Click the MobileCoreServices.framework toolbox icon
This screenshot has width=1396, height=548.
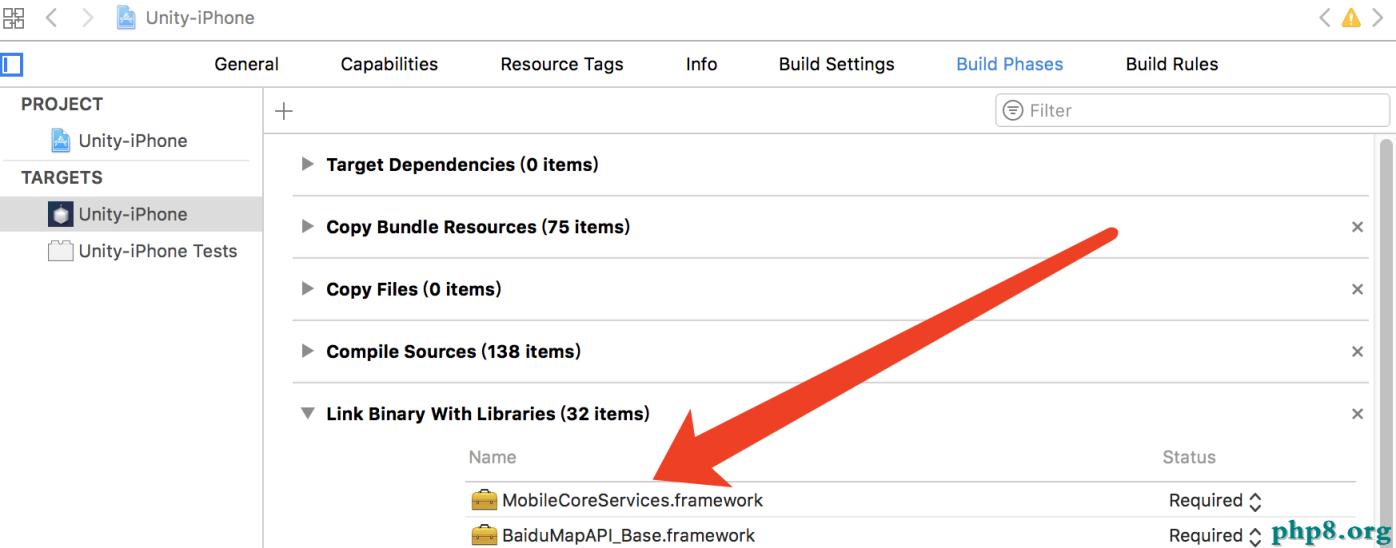coord(485,500)
